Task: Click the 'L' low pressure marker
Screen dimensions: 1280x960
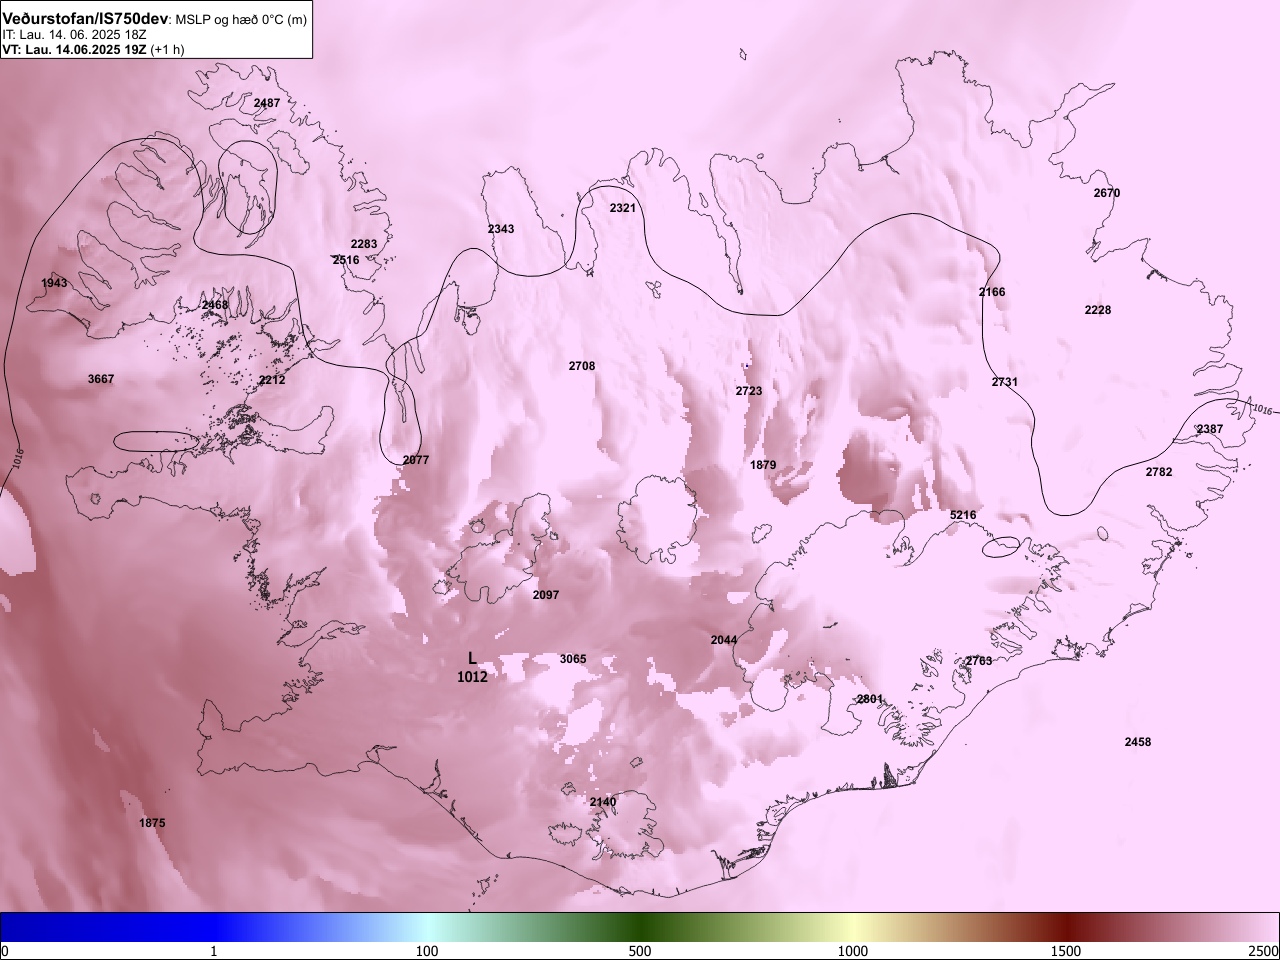Action: 472,658
